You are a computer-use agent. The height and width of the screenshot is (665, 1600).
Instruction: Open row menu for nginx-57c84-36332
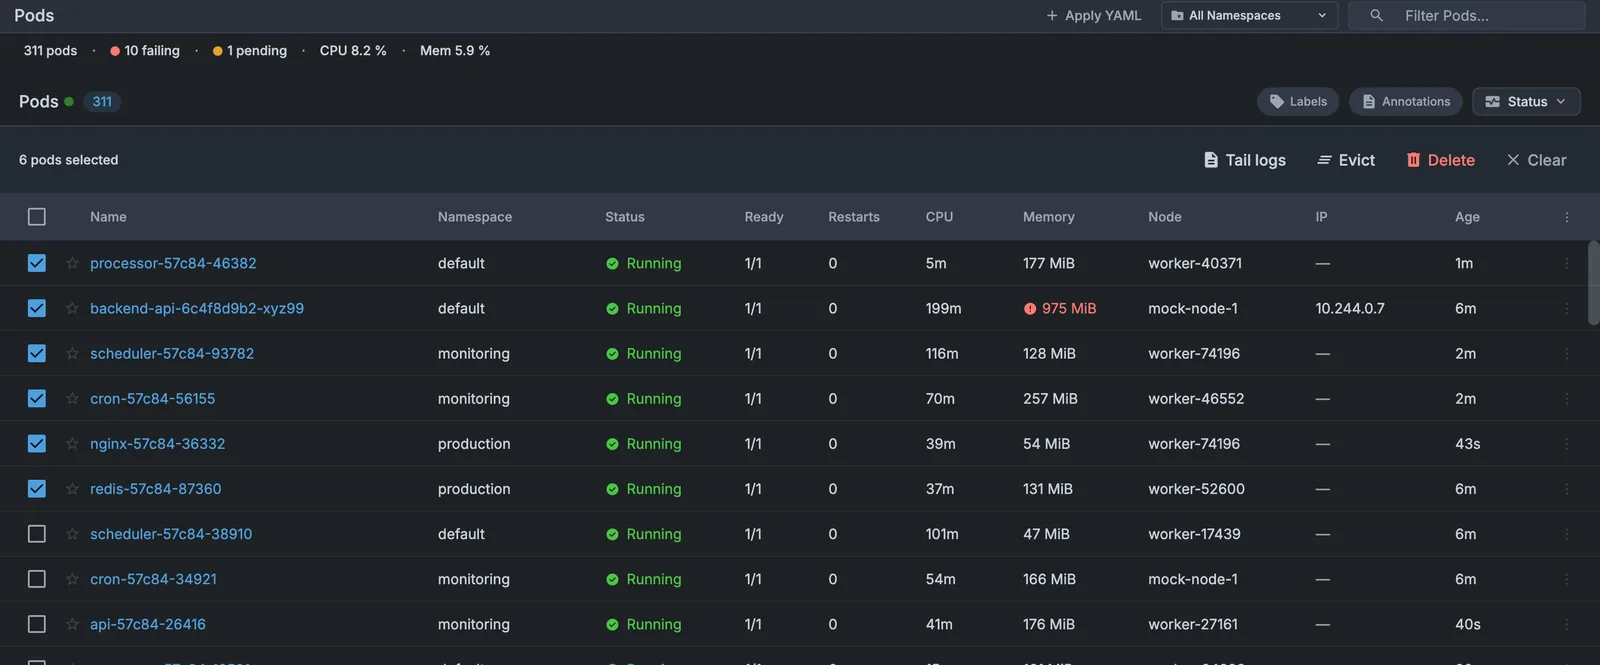click(1566, 443)
